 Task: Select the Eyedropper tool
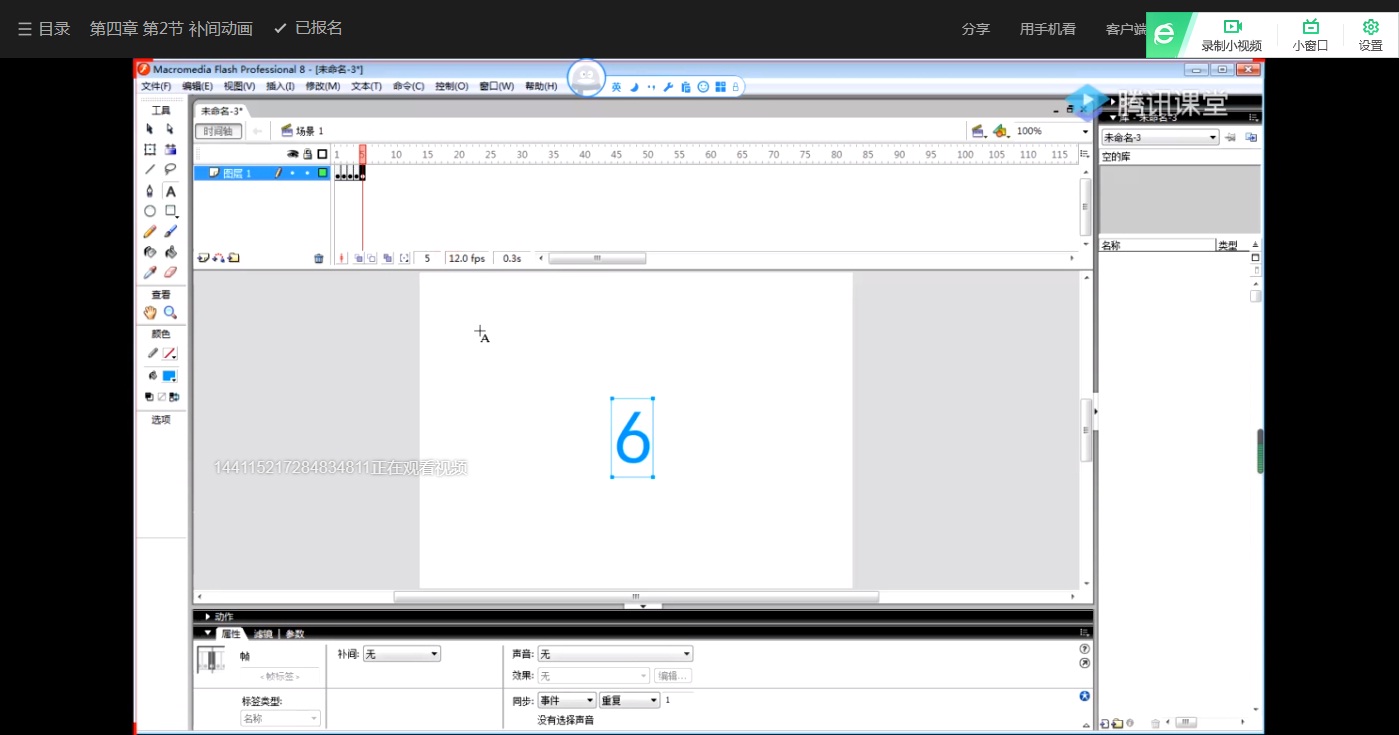tap(150, 271)
